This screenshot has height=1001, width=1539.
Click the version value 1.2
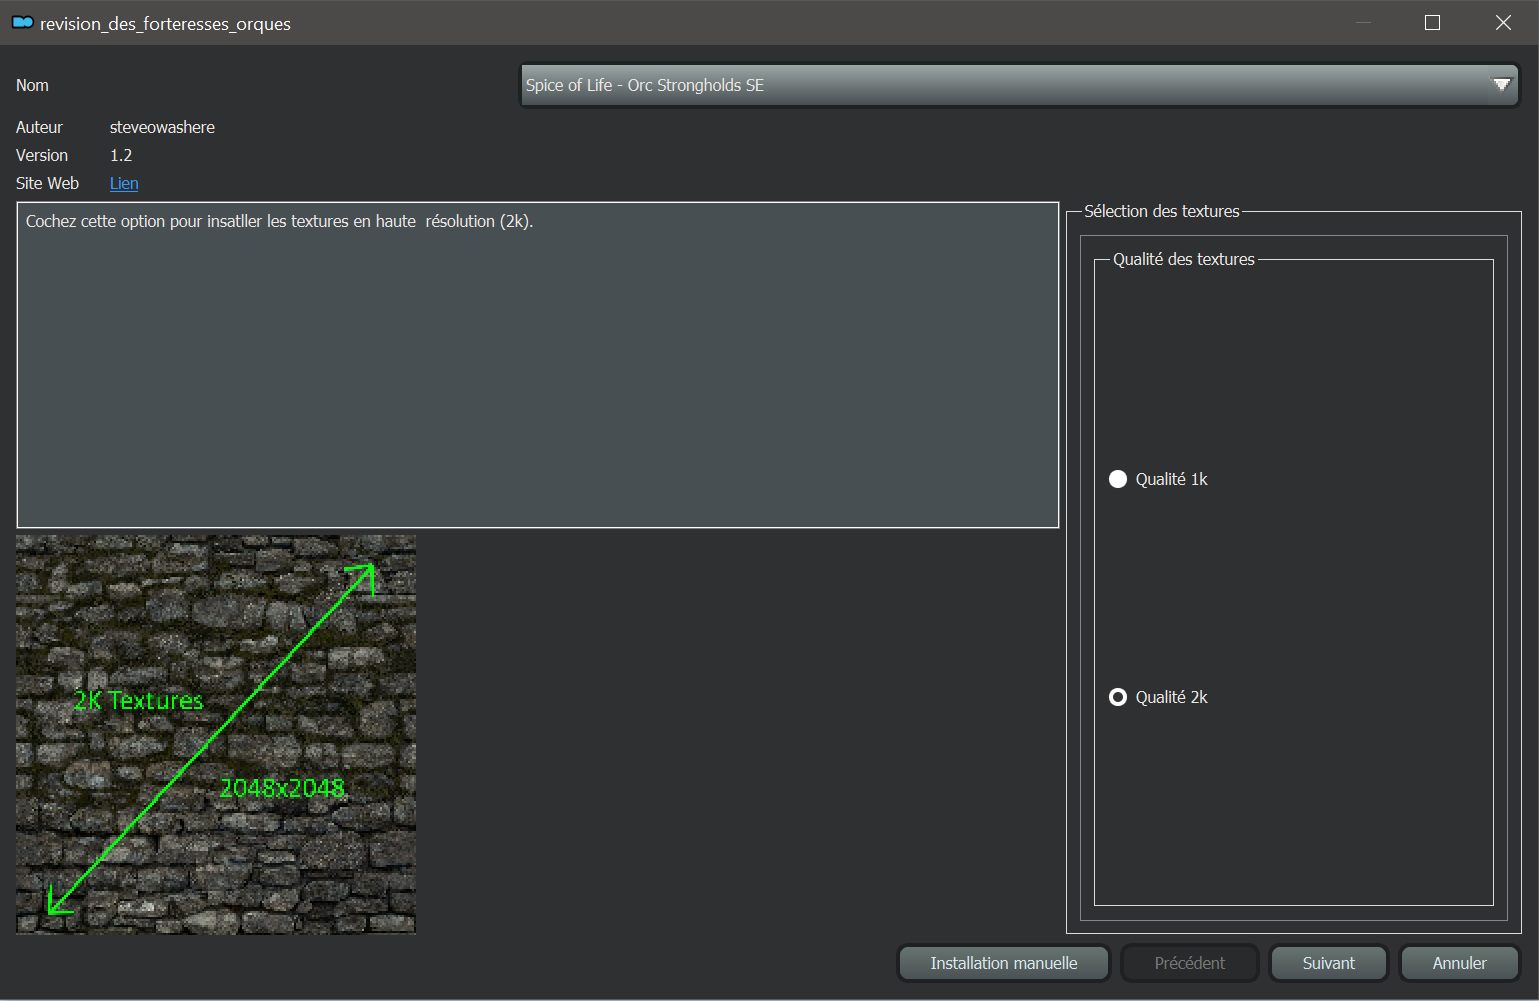(x=121, y=155)
